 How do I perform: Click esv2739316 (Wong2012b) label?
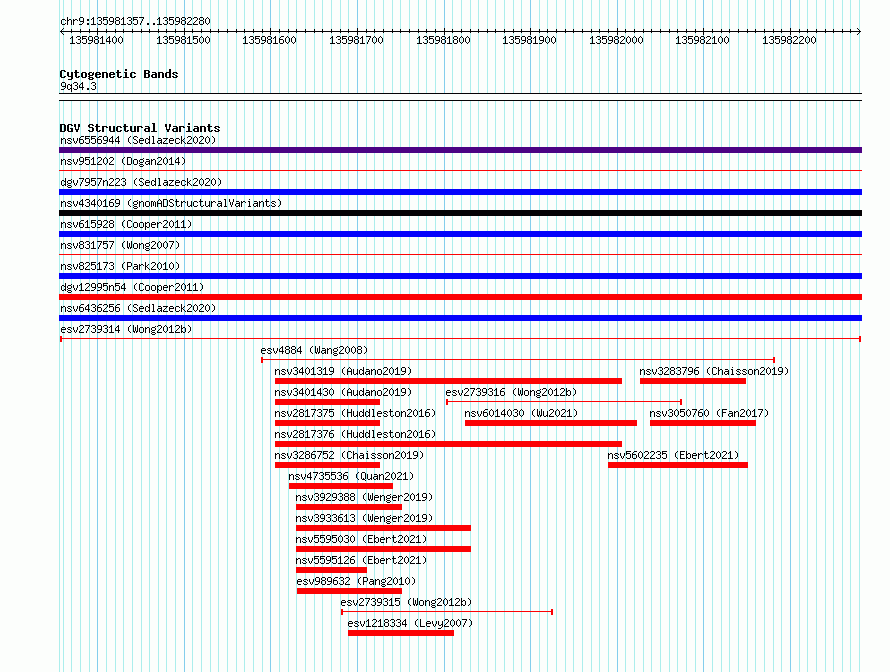pyautogui.click(x=511, y=392)
